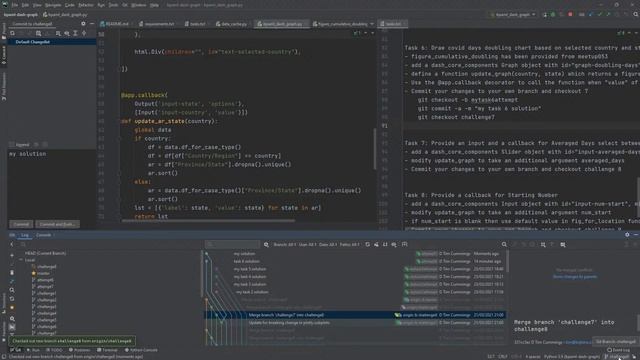
Task: Open eye view options in log toolbar
Action: pos(394,244)
